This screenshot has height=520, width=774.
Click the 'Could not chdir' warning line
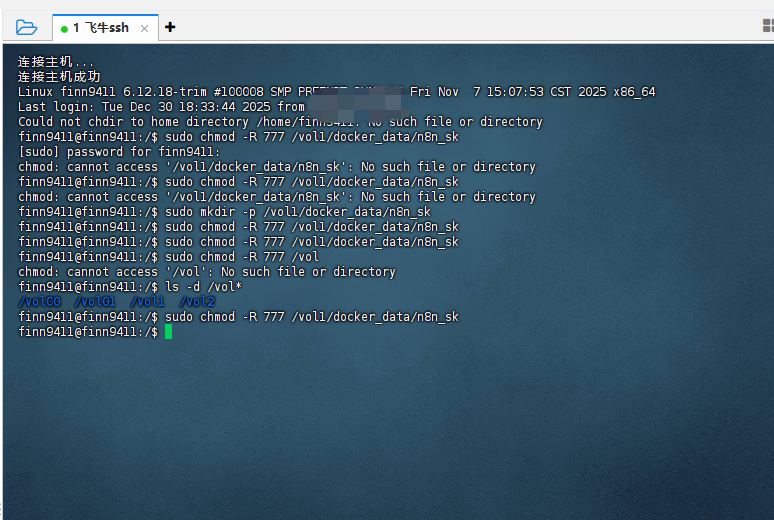pos(280,121)
